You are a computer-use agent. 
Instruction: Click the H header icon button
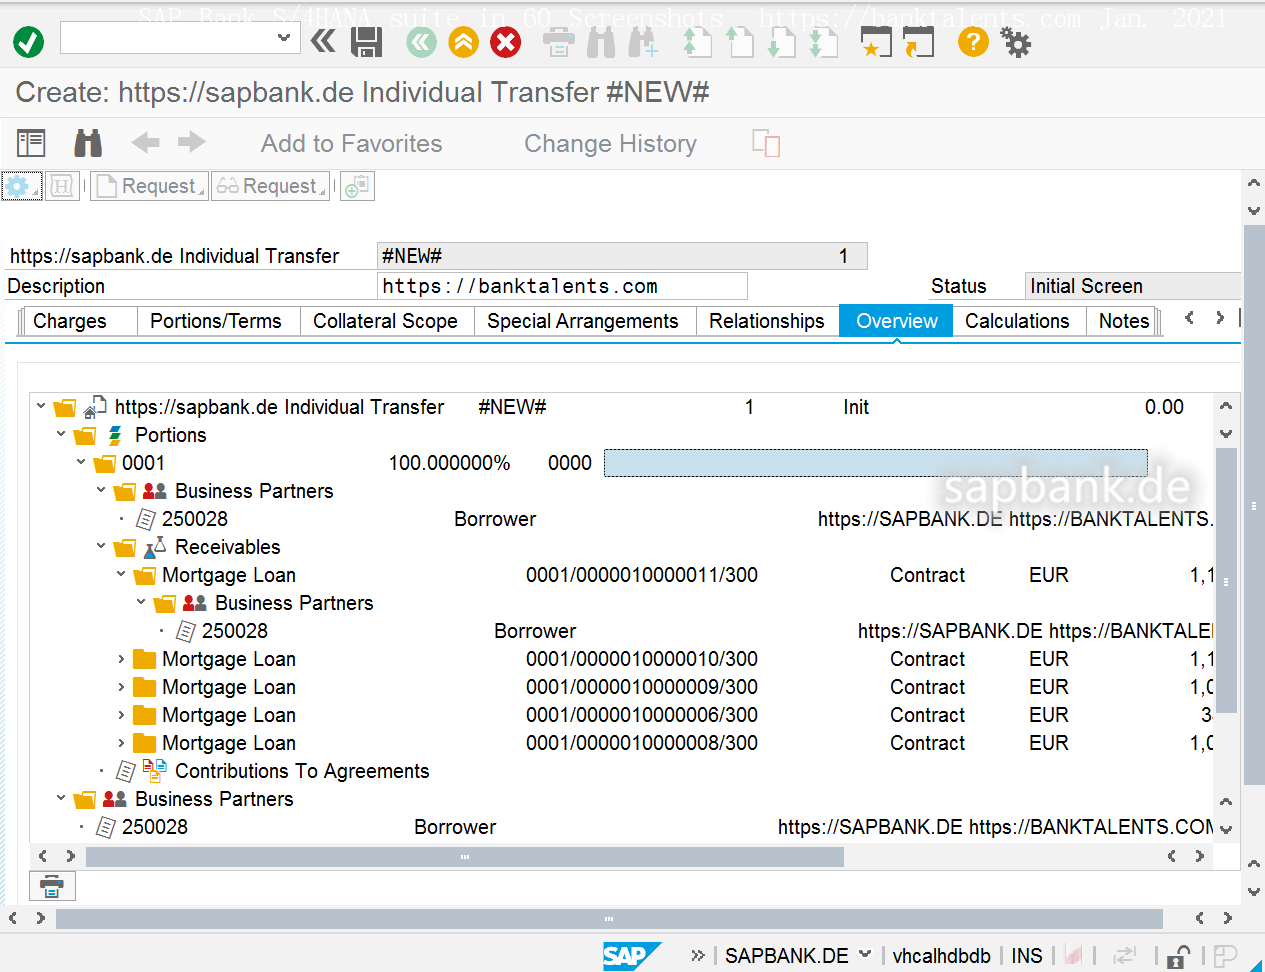(62, 186)
